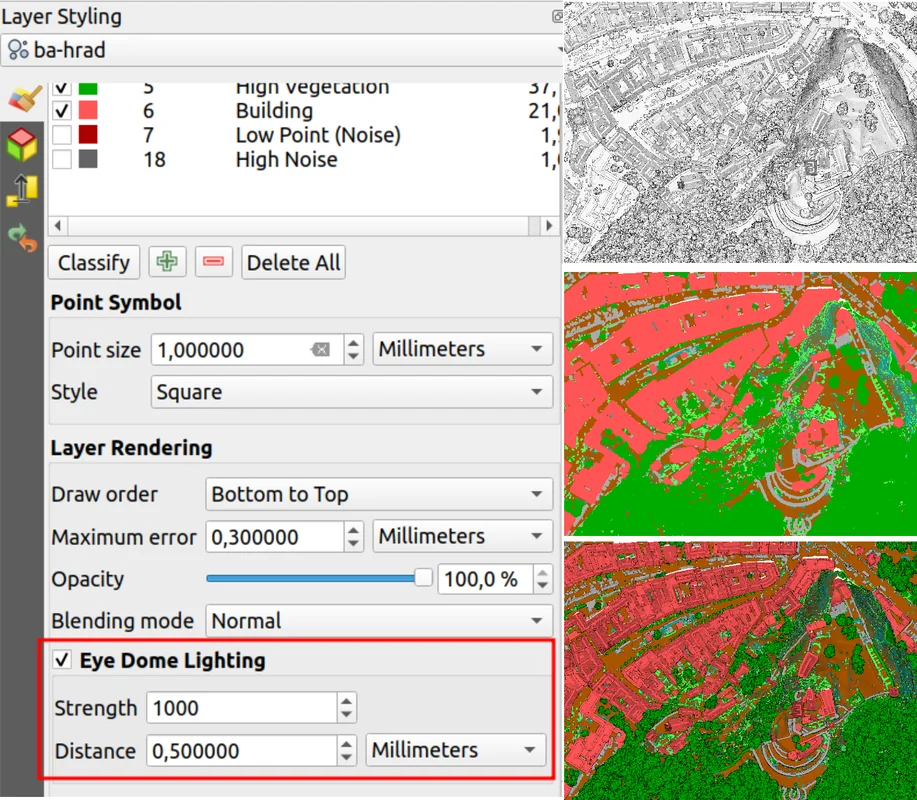This screenshot has width=917, height=800.
Task: Expand the Draw order dropdown
Action: coord(379,494)
